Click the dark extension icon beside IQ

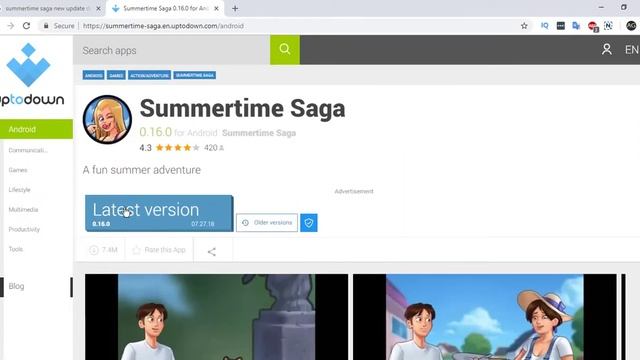click(560, 26)
